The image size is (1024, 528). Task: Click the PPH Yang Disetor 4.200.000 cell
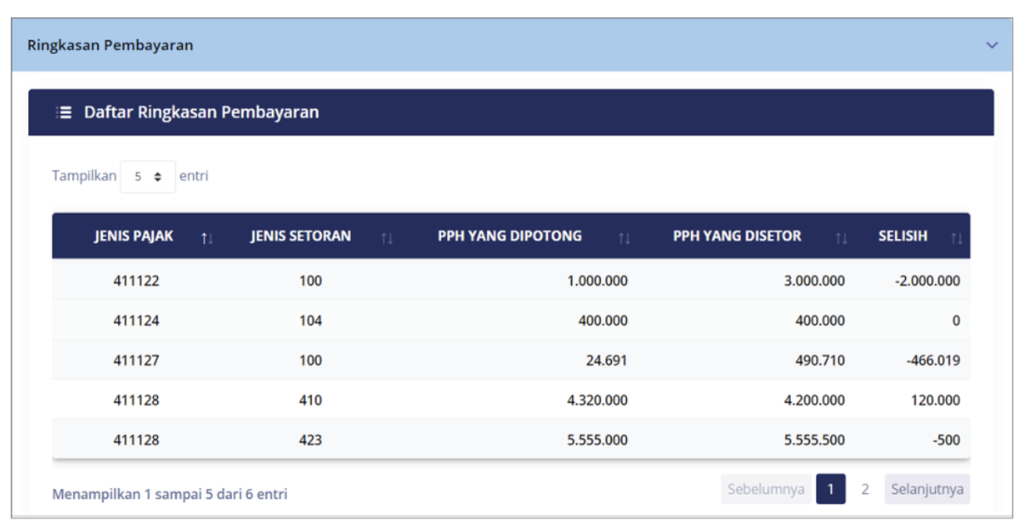[x=811, y=400]
